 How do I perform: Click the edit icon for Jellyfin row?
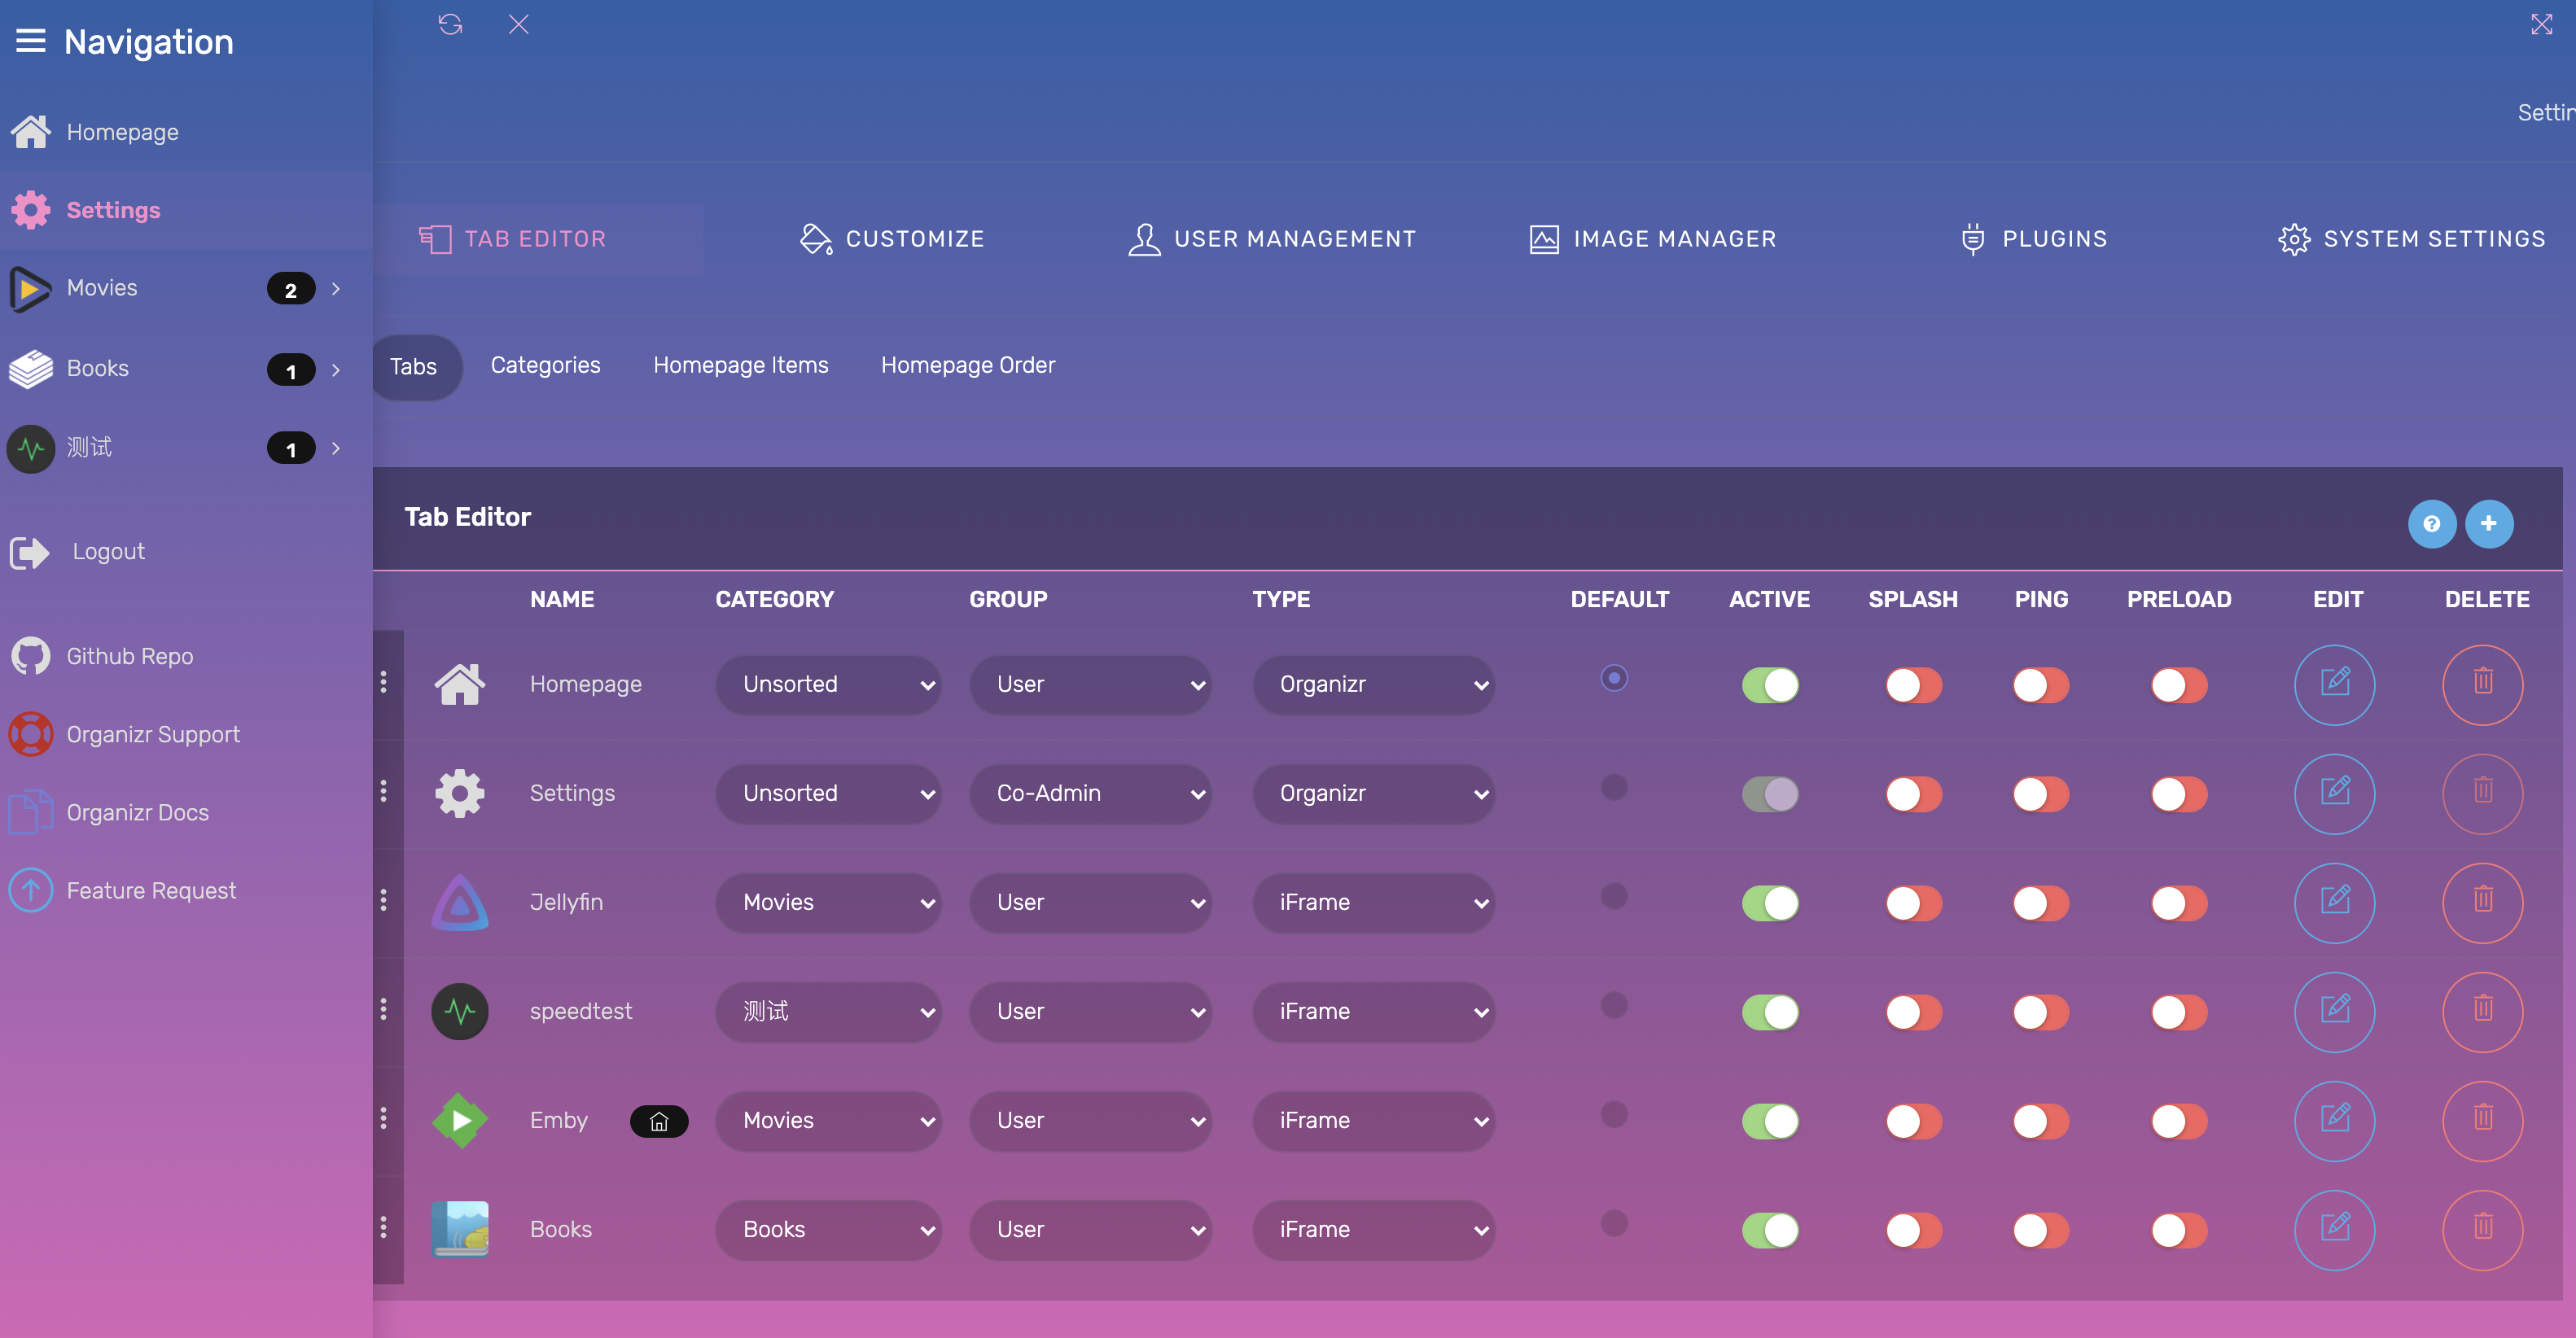(2334, 902)
